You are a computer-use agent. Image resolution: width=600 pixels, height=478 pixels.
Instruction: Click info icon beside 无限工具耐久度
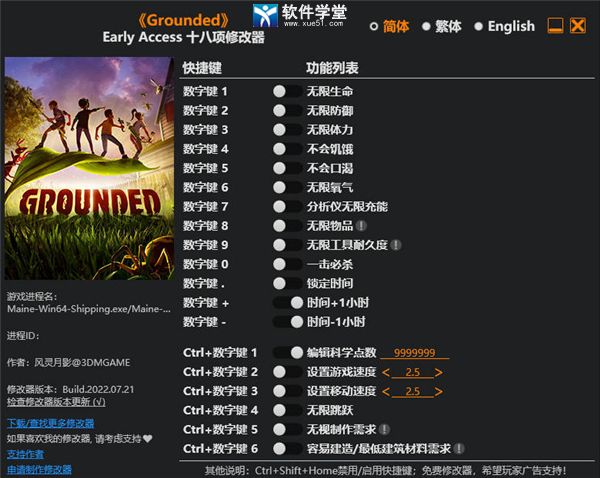click(x=396, y=245)
